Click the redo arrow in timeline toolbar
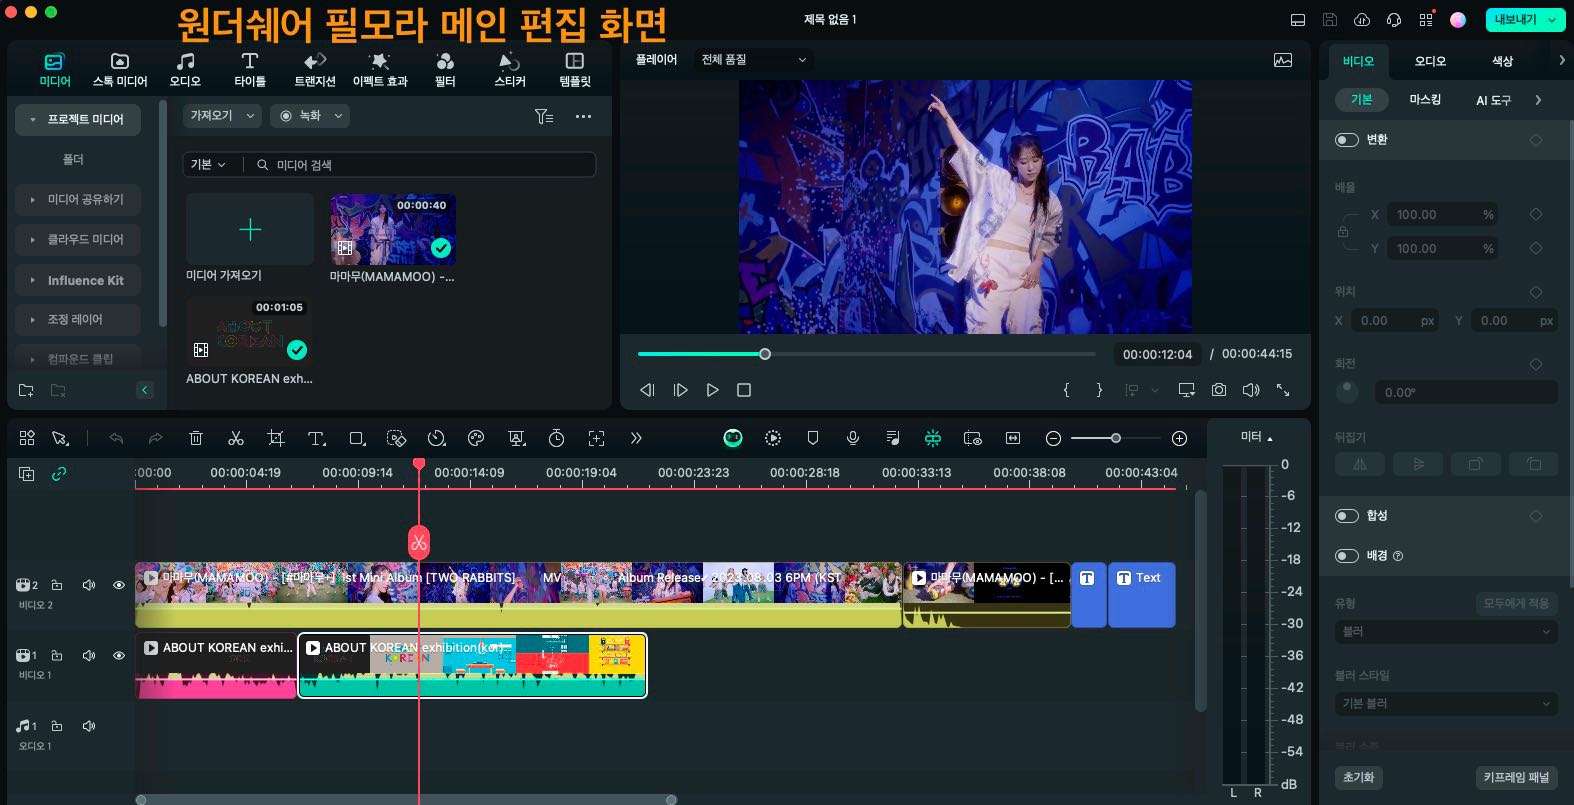Viewport: 1574px width, 805px height. tap(155, 438)
